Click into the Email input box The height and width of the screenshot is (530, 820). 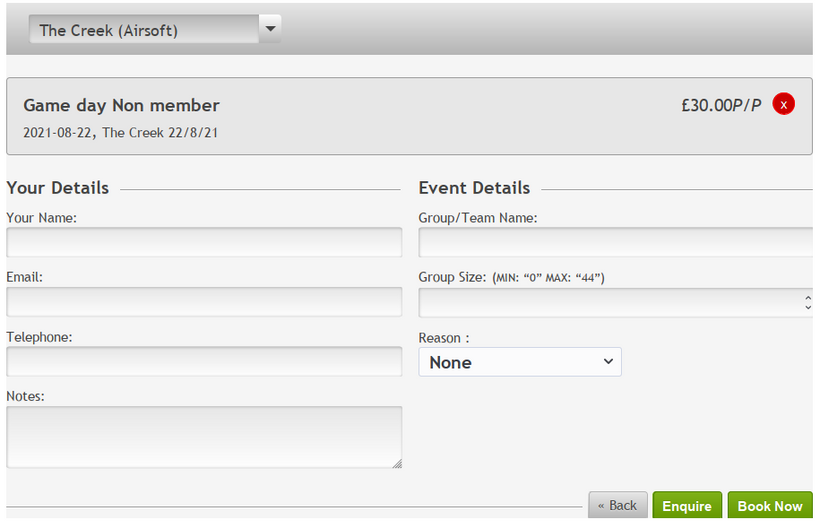tap(204, 302)
